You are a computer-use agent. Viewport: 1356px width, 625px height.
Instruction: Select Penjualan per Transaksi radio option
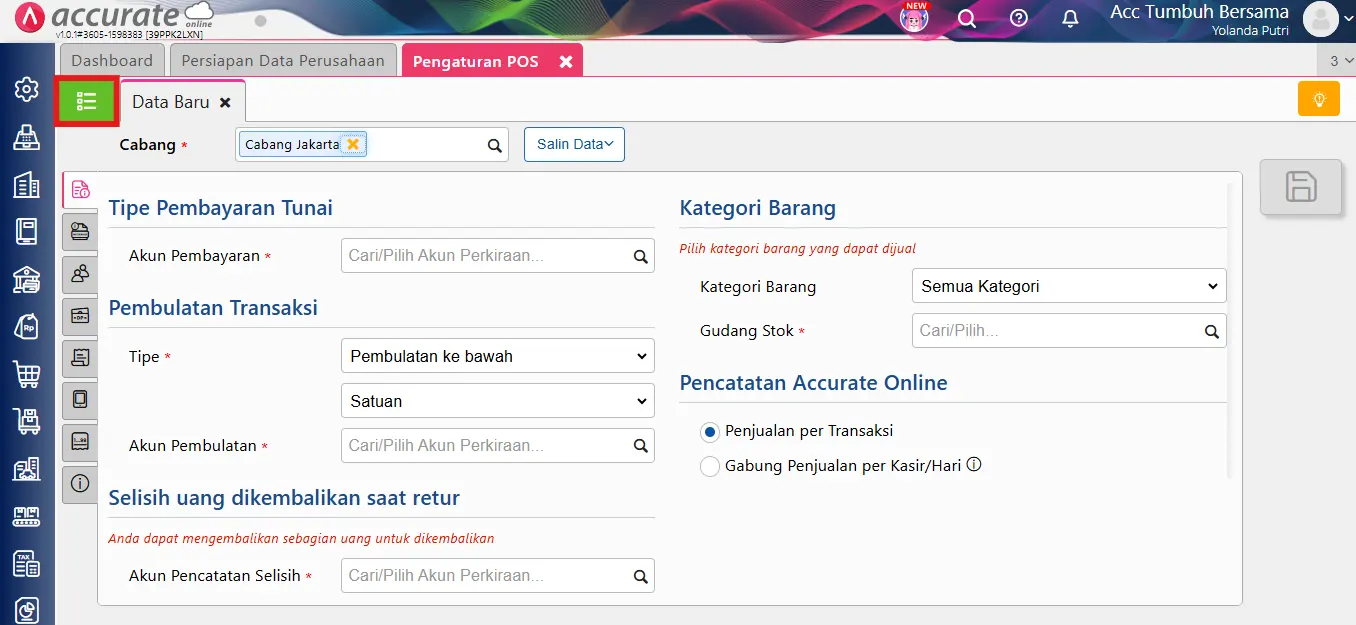[710, 432]
